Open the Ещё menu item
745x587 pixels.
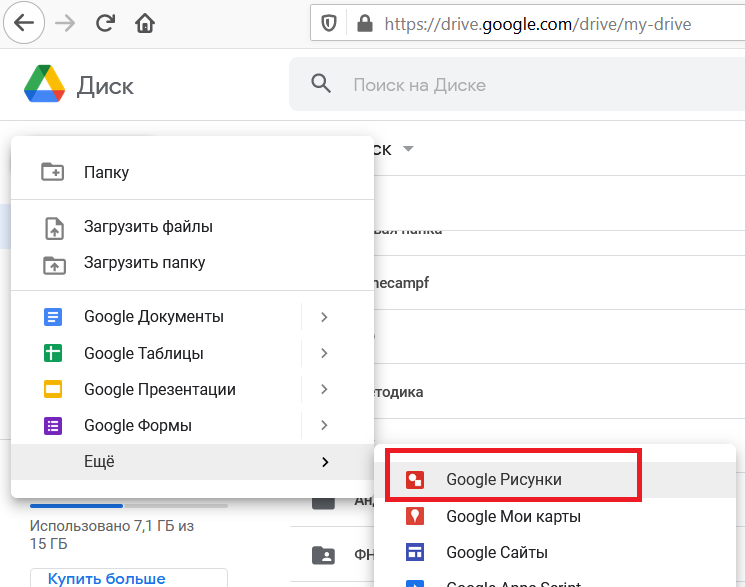point(192,462)
